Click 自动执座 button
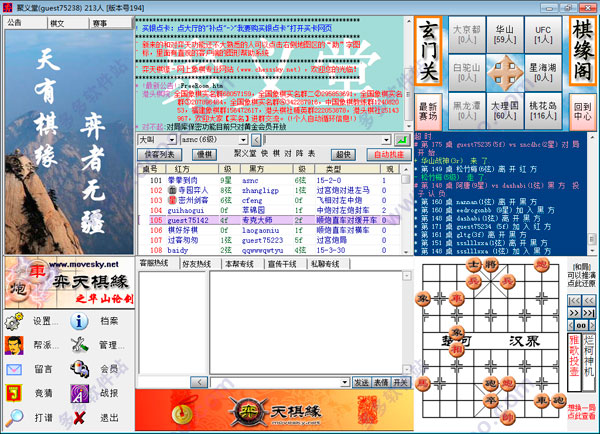 389,154
